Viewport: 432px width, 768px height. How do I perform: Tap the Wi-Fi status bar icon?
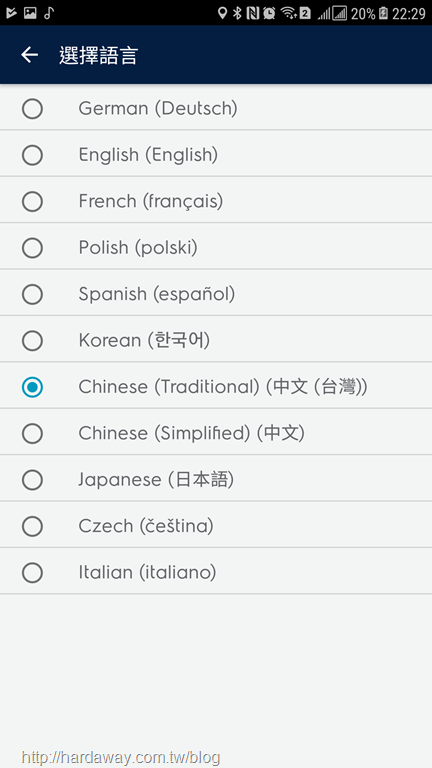(x=288, y=13)
